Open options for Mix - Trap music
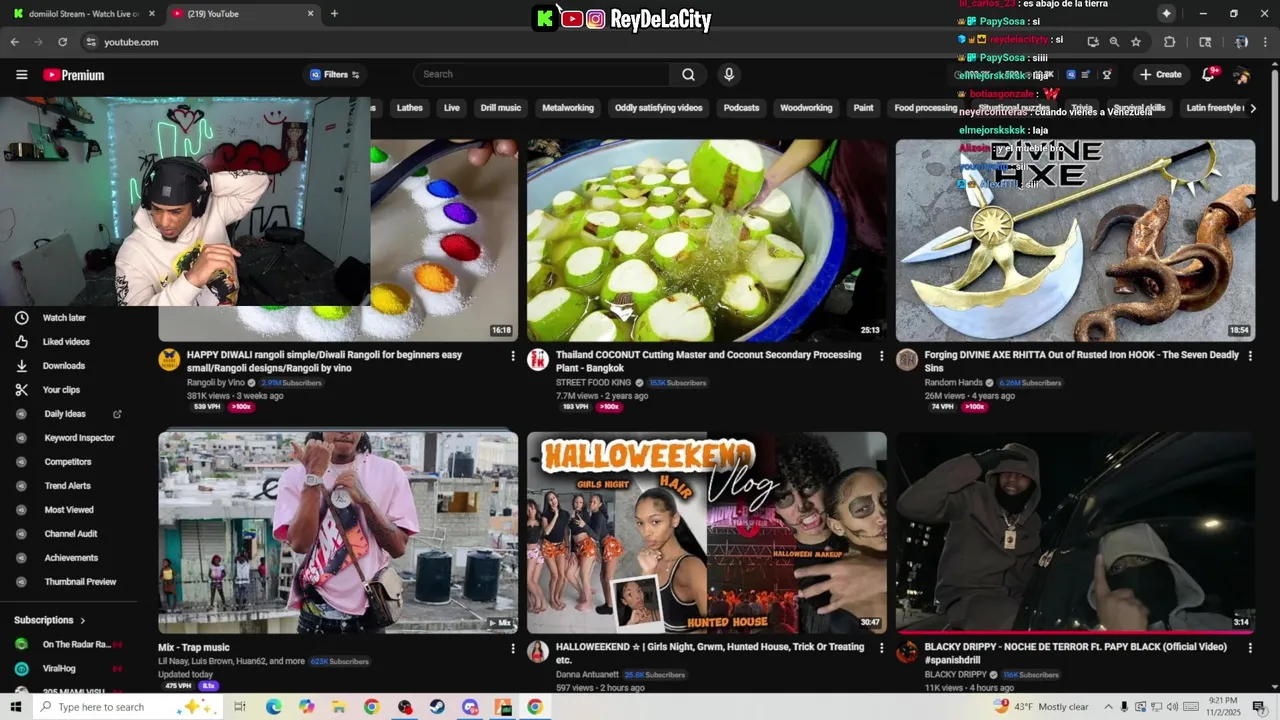This screenshot has width=1280, height=720. click(x=513, y=649)
